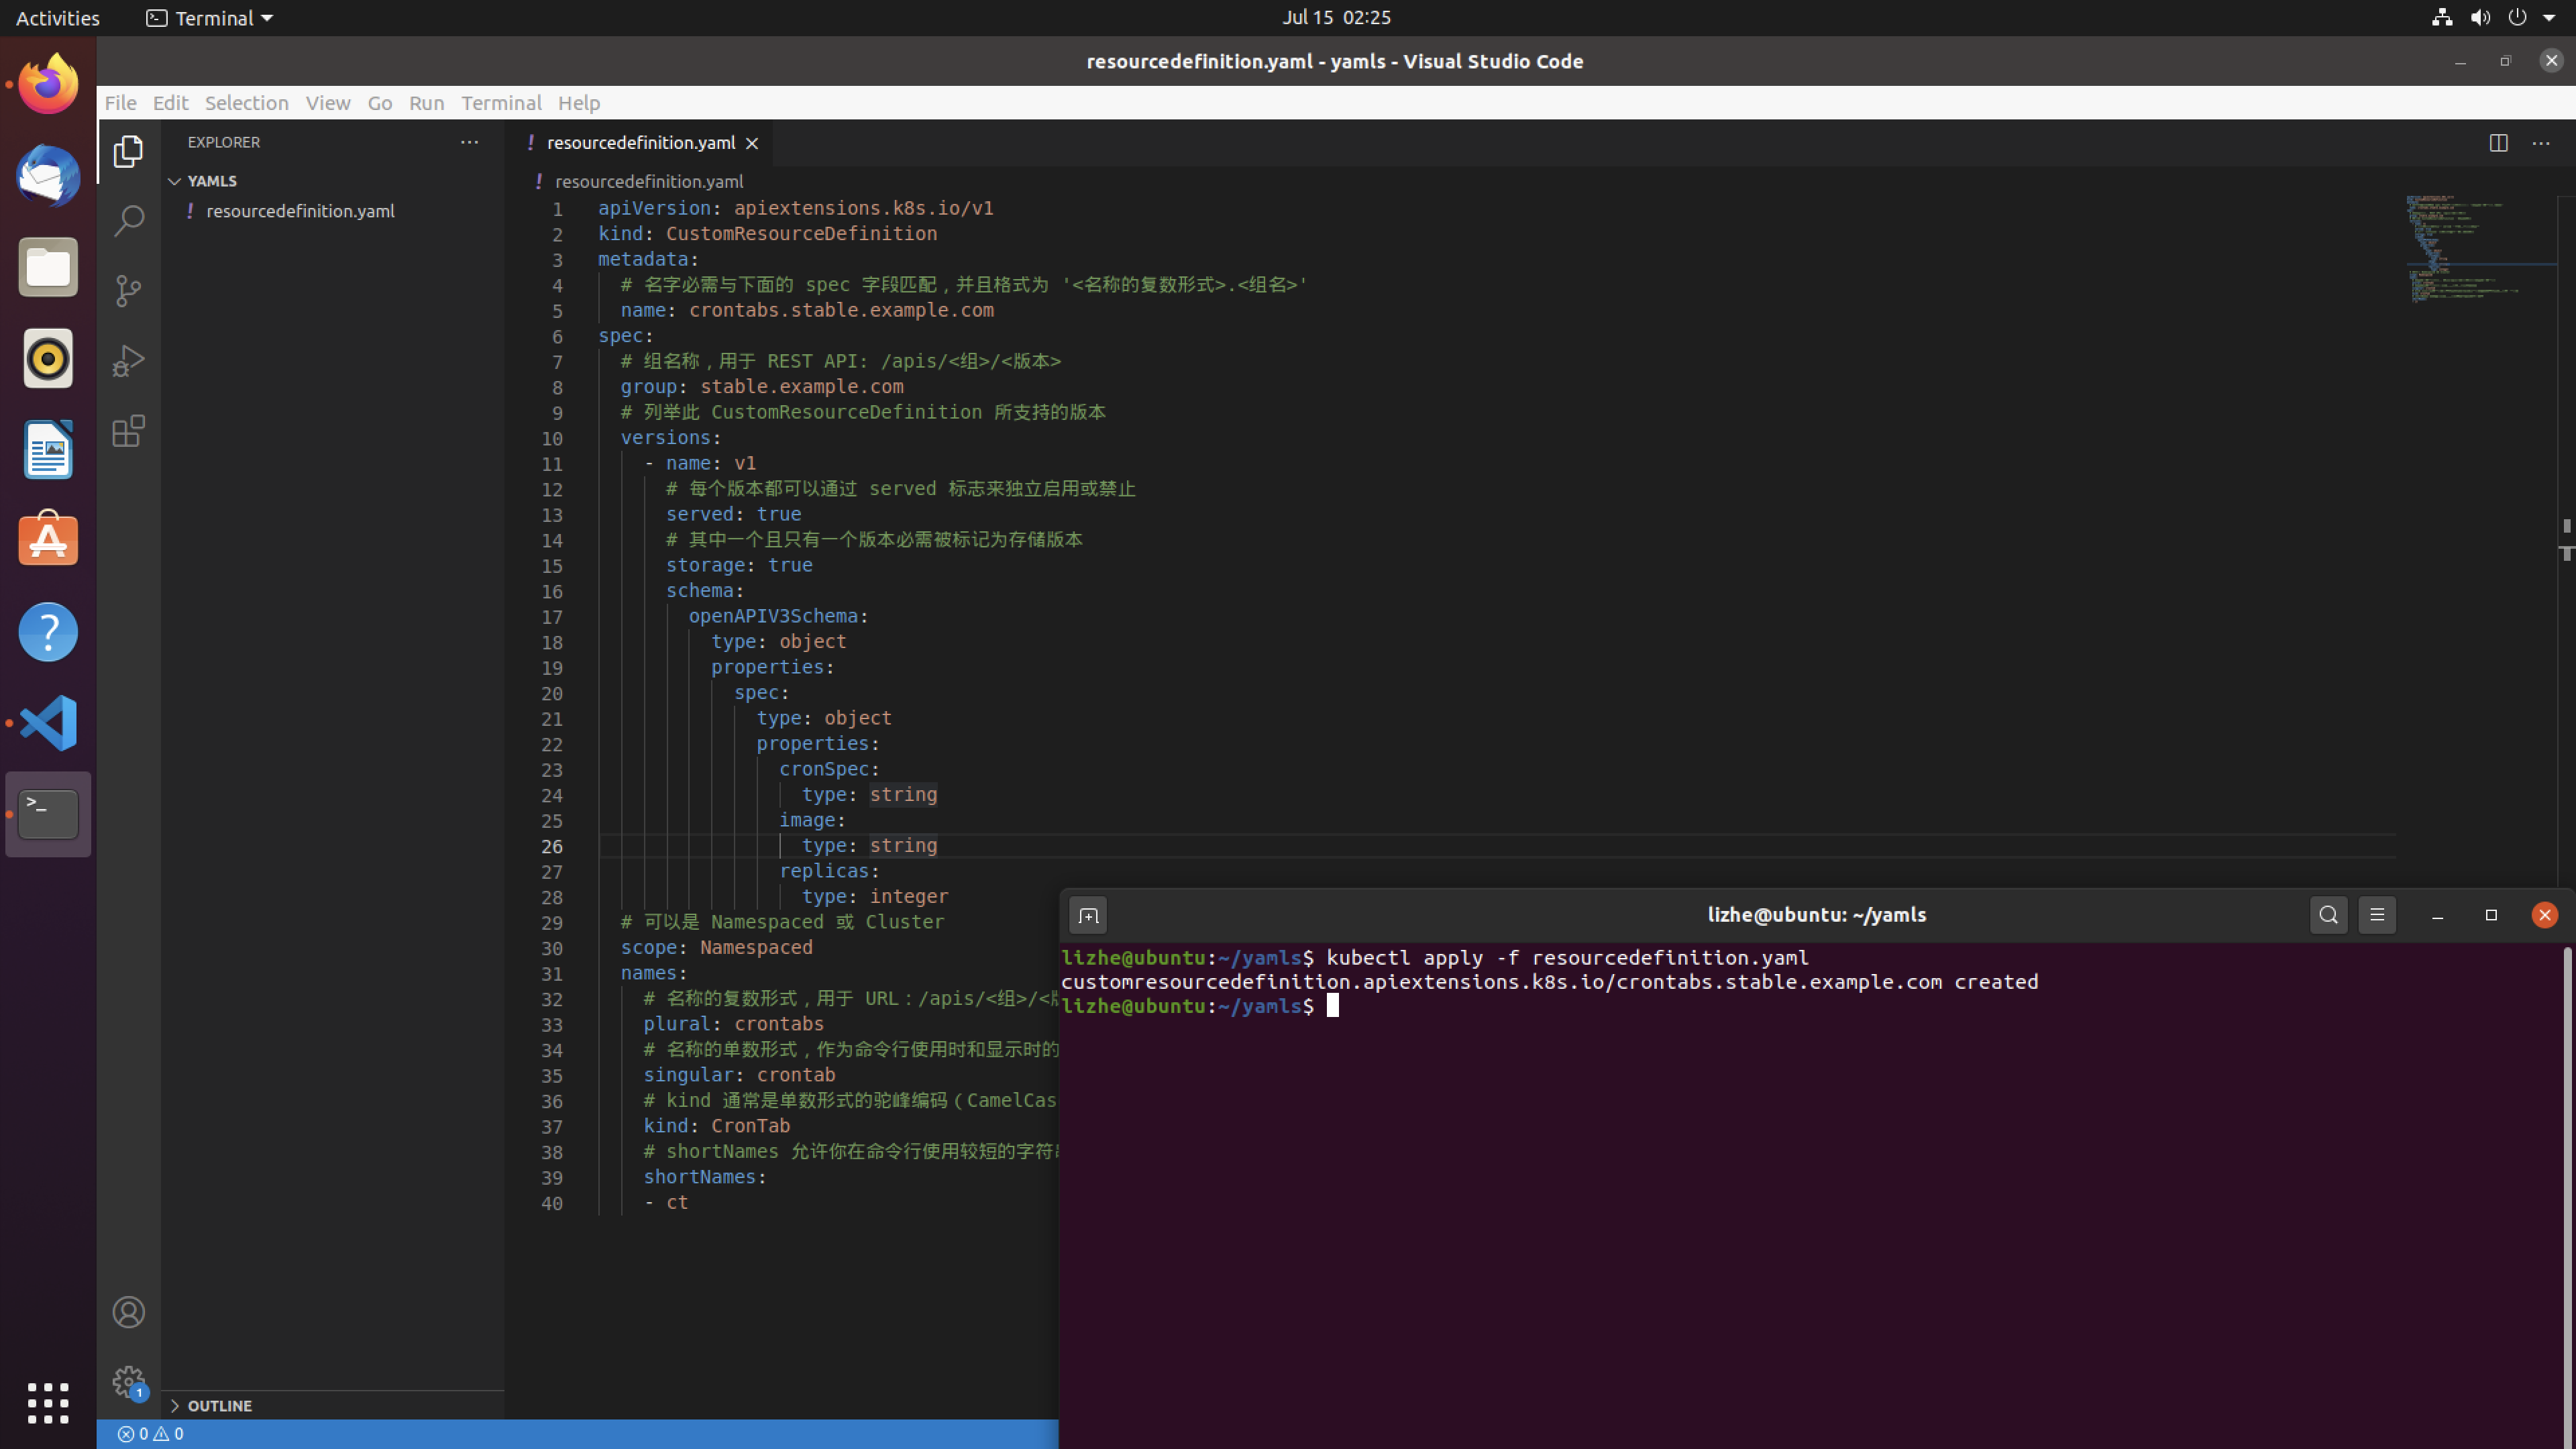Click the terminal search button
This screenshot has height=1449, width=2576.
point(2328,915)
